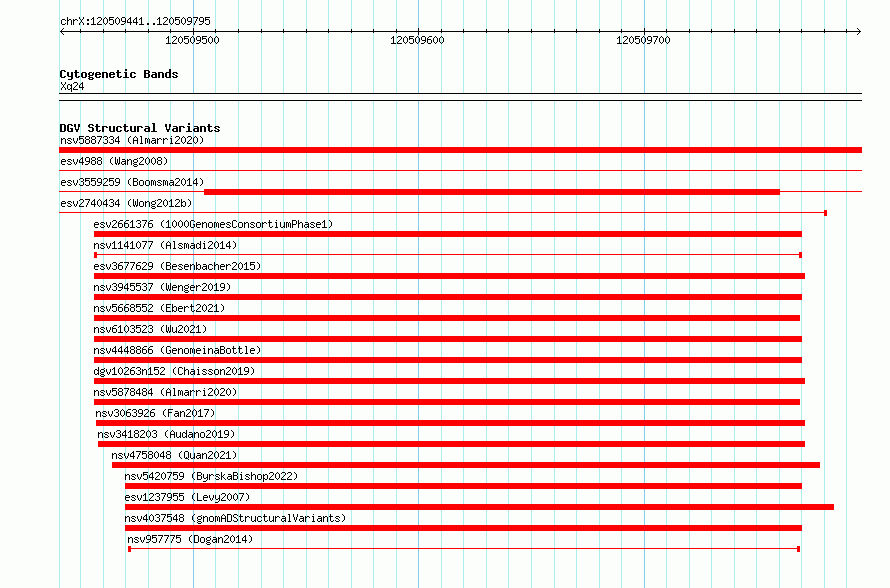This screenshot has height=588, width=890.
Task: Click the chrX:120509441..120509795 region label
Action: [135, 21]
